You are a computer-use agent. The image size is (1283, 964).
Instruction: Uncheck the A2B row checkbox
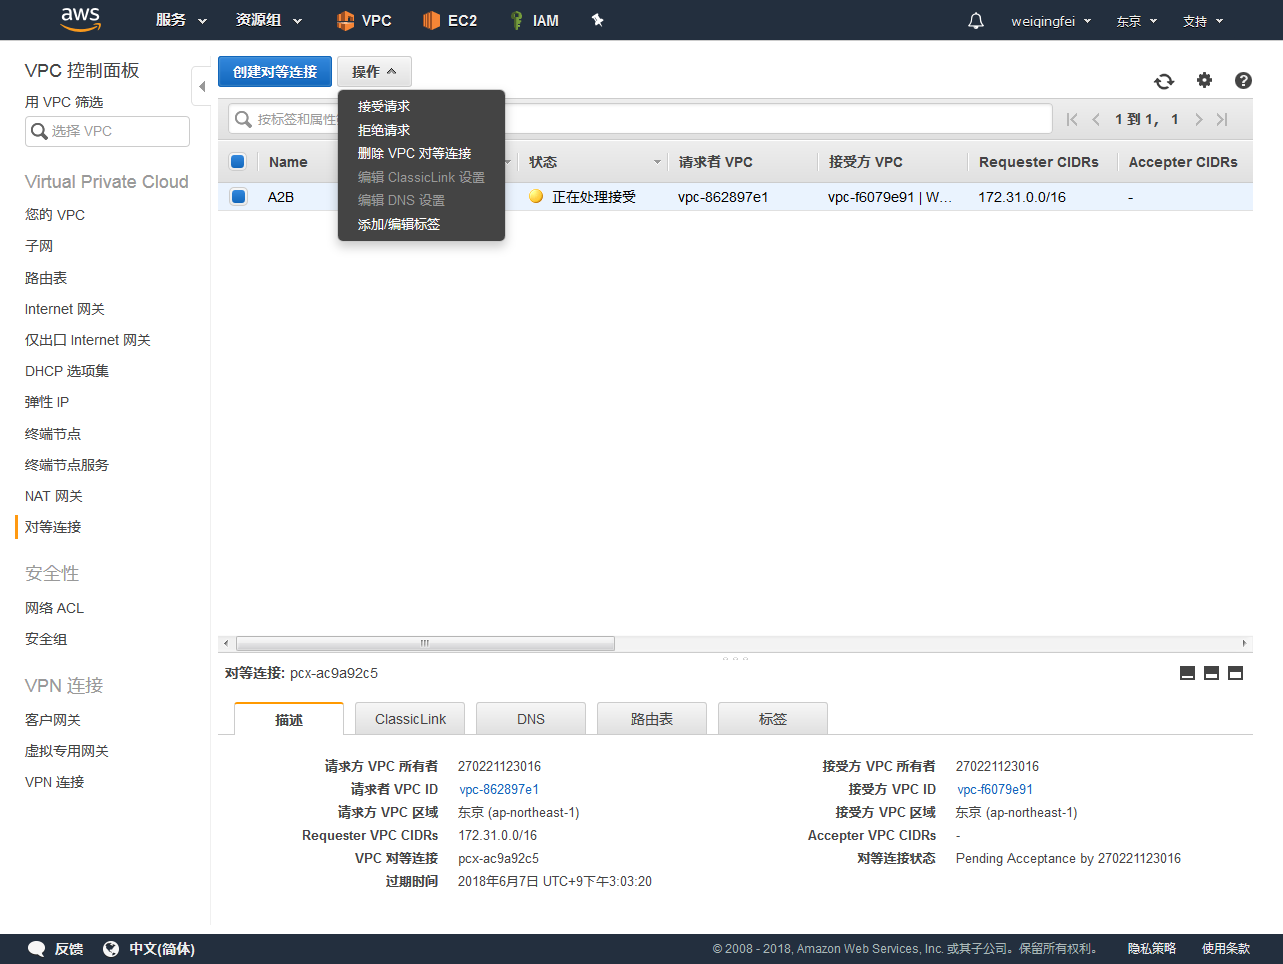[x=238, y=197]
